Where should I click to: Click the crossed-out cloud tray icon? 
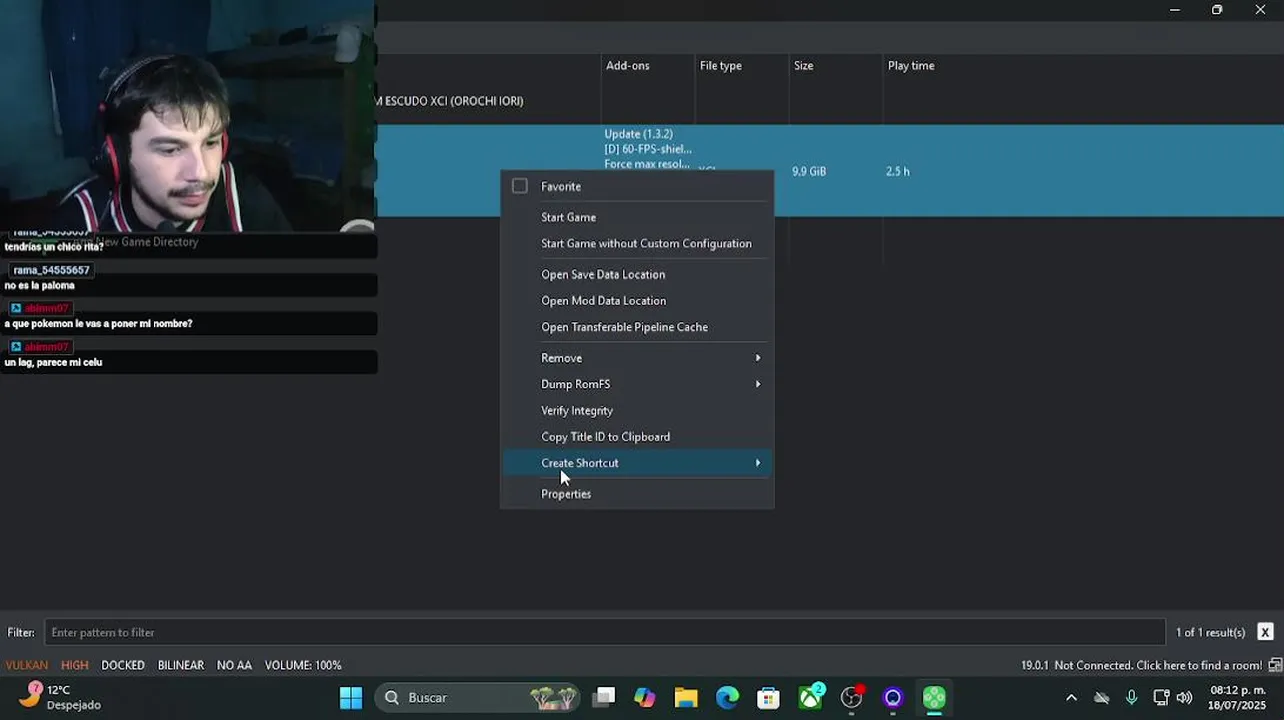point(1101,698)
